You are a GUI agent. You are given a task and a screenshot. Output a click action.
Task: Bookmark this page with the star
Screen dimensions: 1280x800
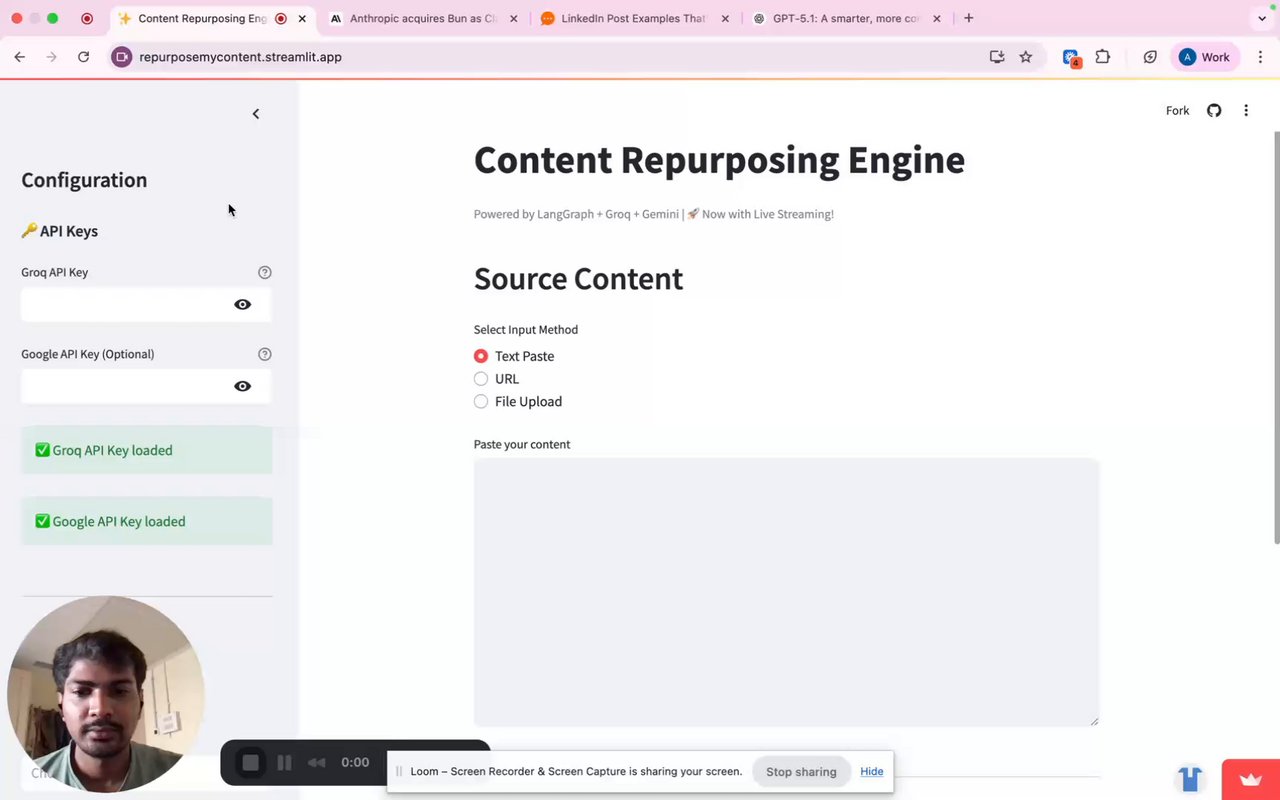1026,57
